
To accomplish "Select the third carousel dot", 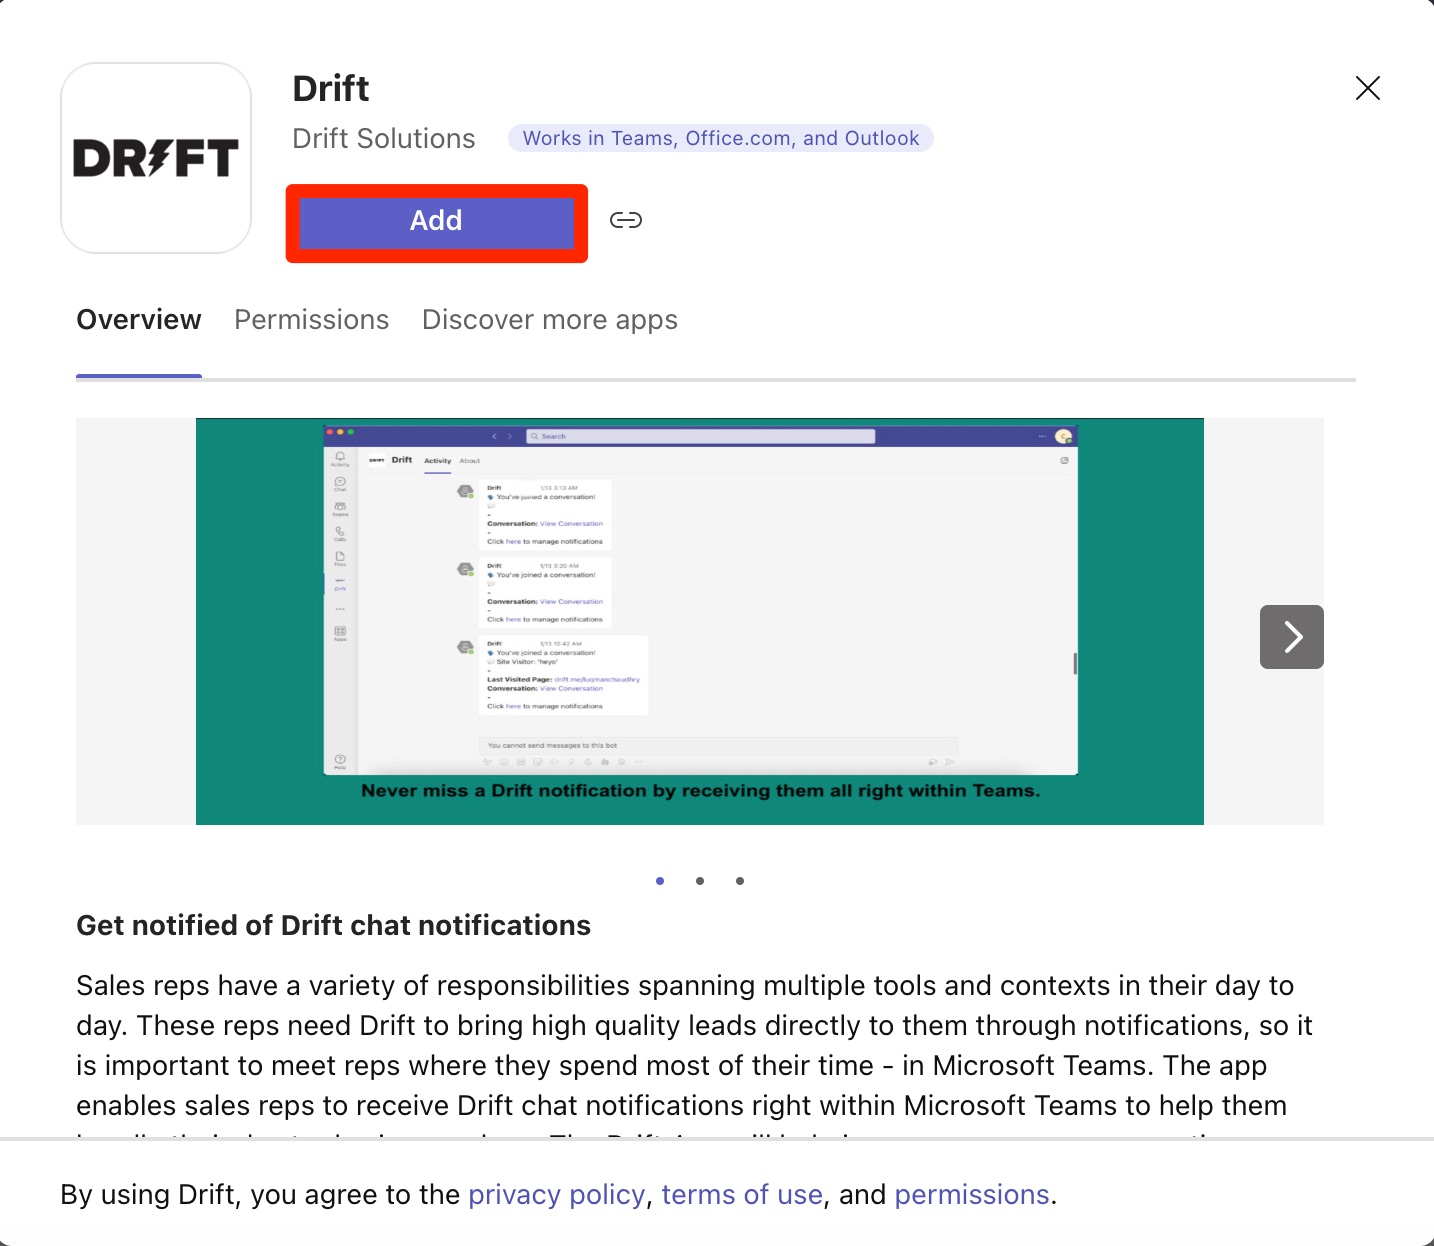I will click(740, 881).
